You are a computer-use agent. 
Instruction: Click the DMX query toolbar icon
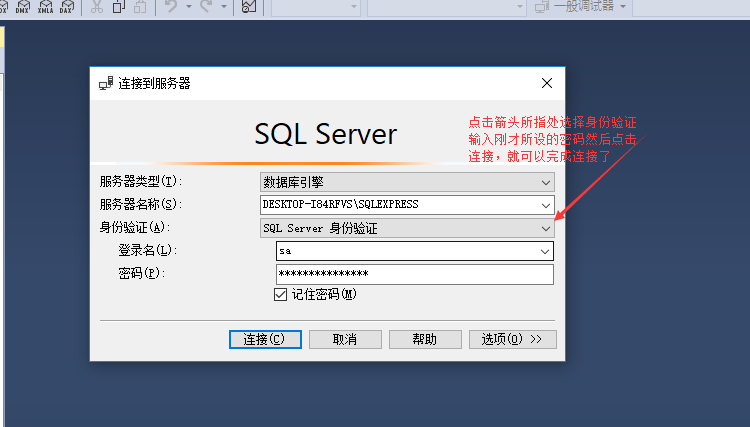coord(22,6)
